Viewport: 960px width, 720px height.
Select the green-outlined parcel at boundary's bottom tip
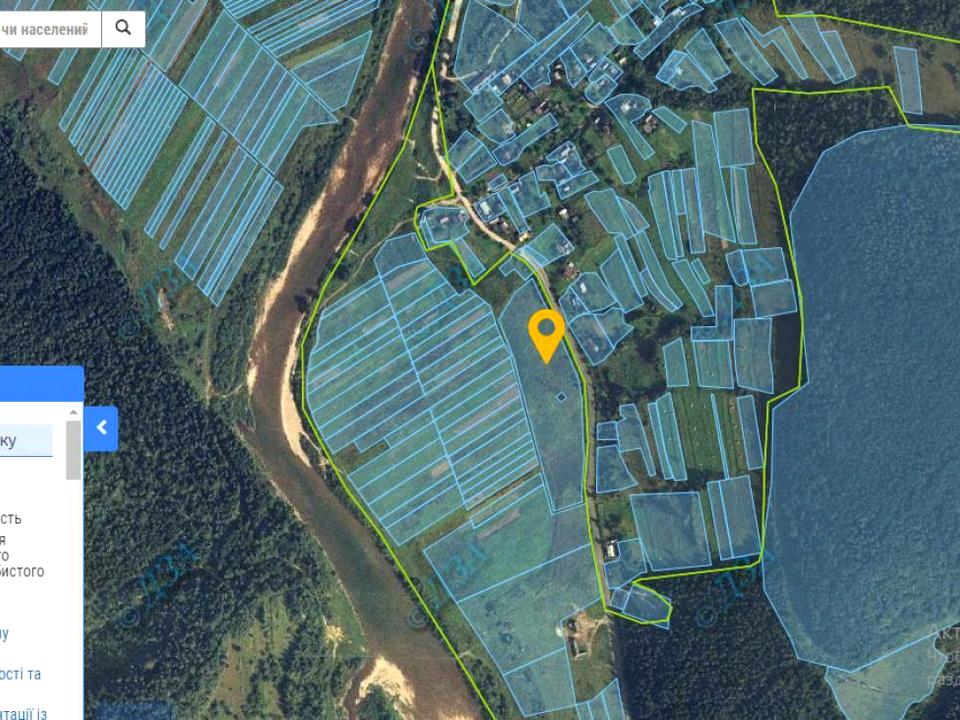[647, 603]
